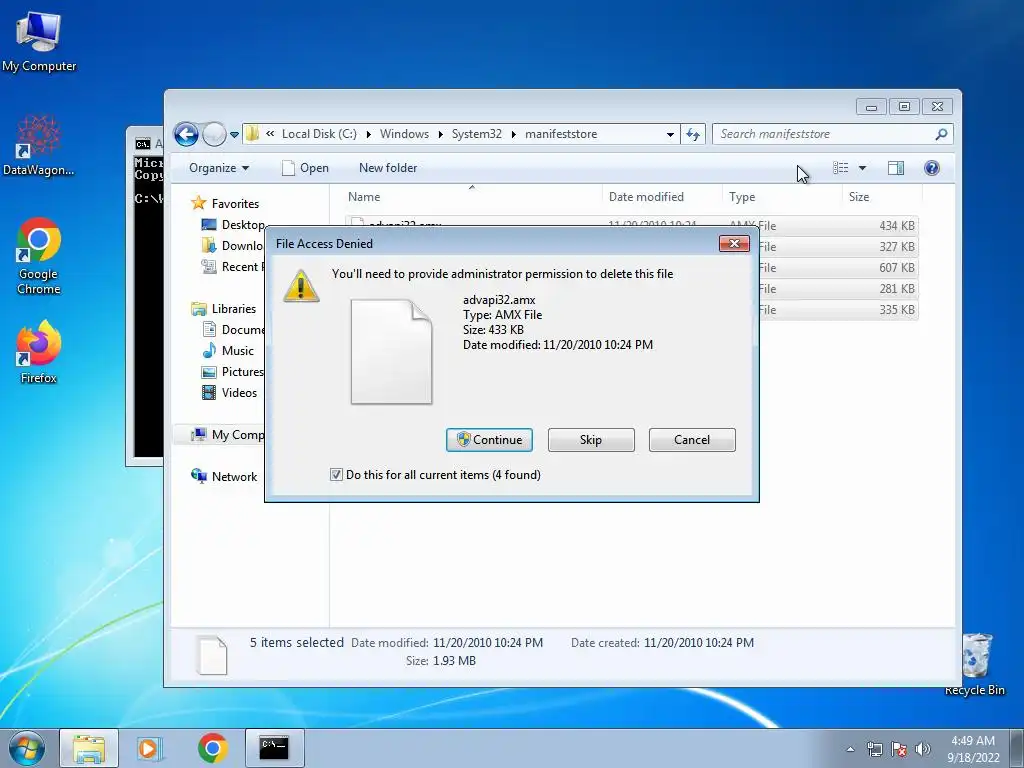
Task: Expand the arrow after Local Disk breadcrumb
Action: pyautogui.click(x=368, y=134)
